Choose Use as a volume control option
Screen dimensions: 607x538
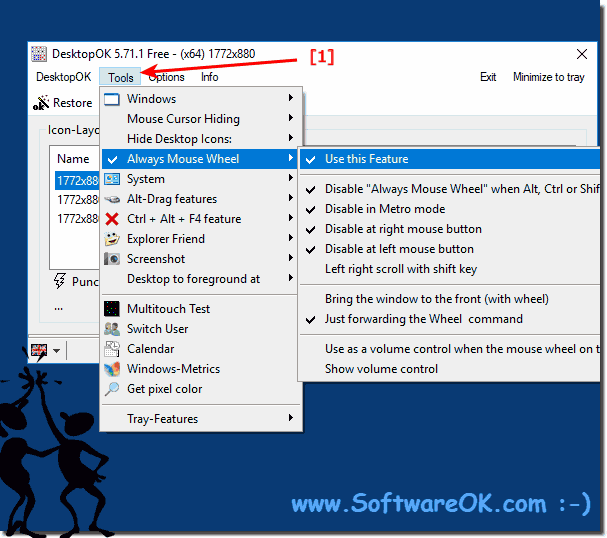pos(449,349)
